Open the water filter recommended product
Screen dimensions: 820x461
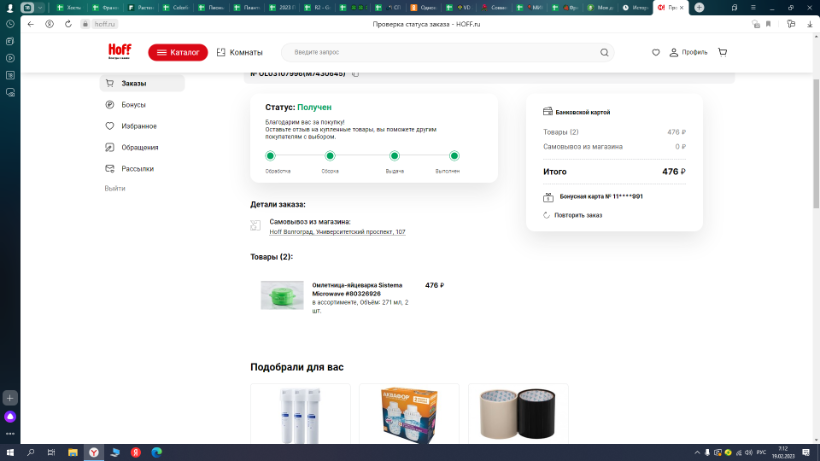[x=300, y=414]
